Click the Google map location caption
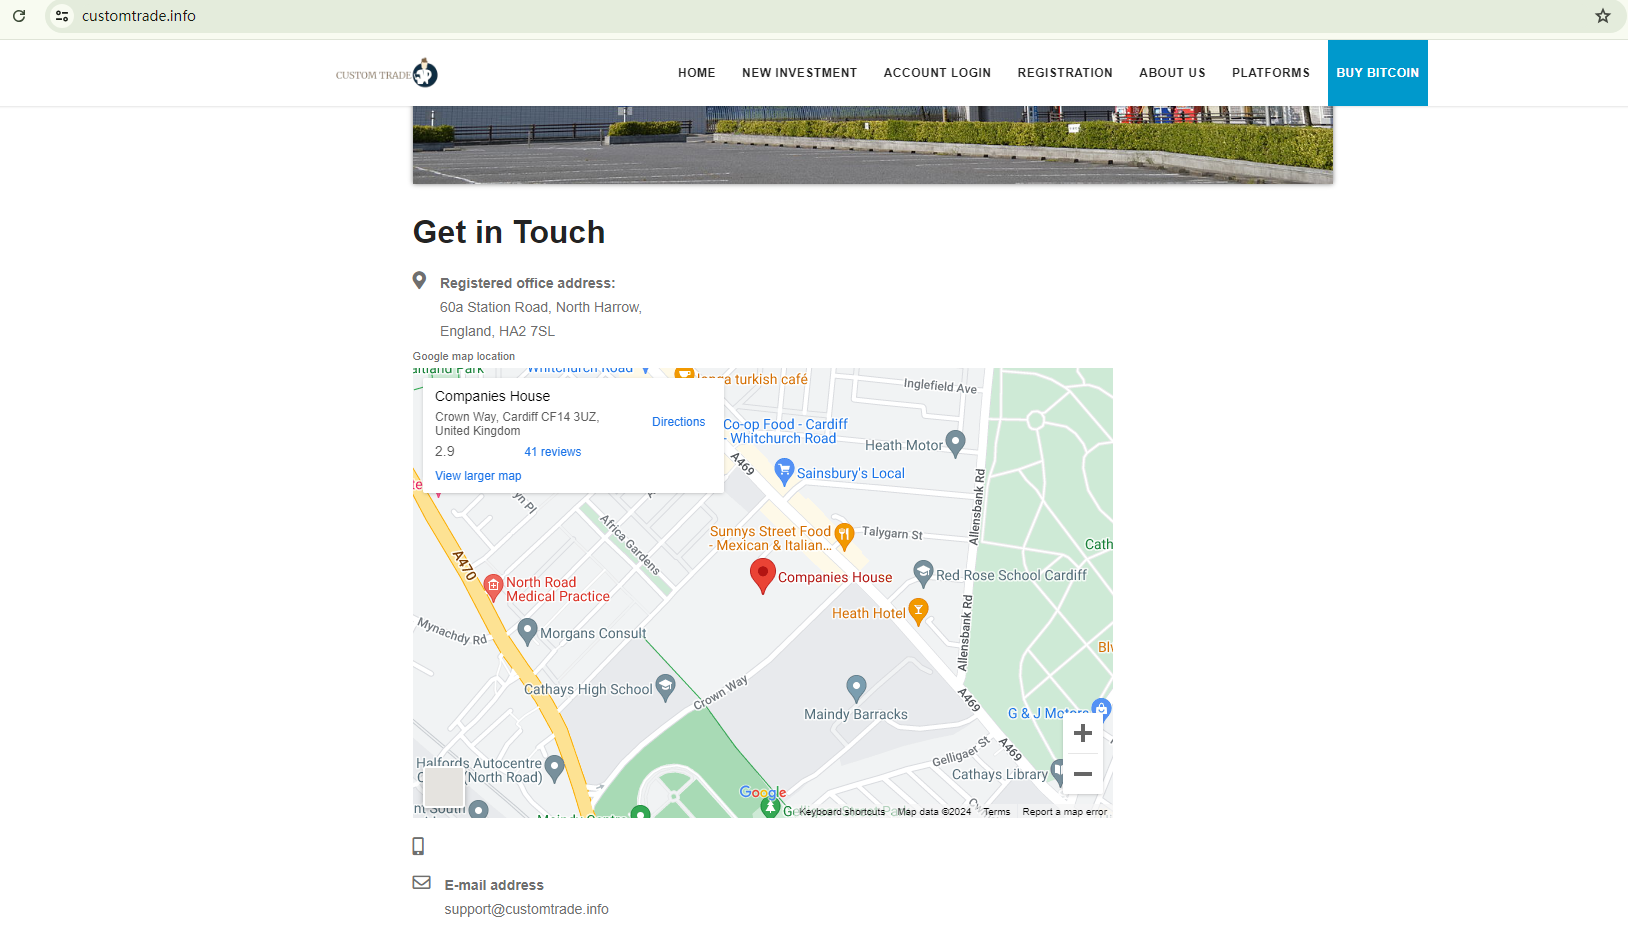 click(464, 356)
